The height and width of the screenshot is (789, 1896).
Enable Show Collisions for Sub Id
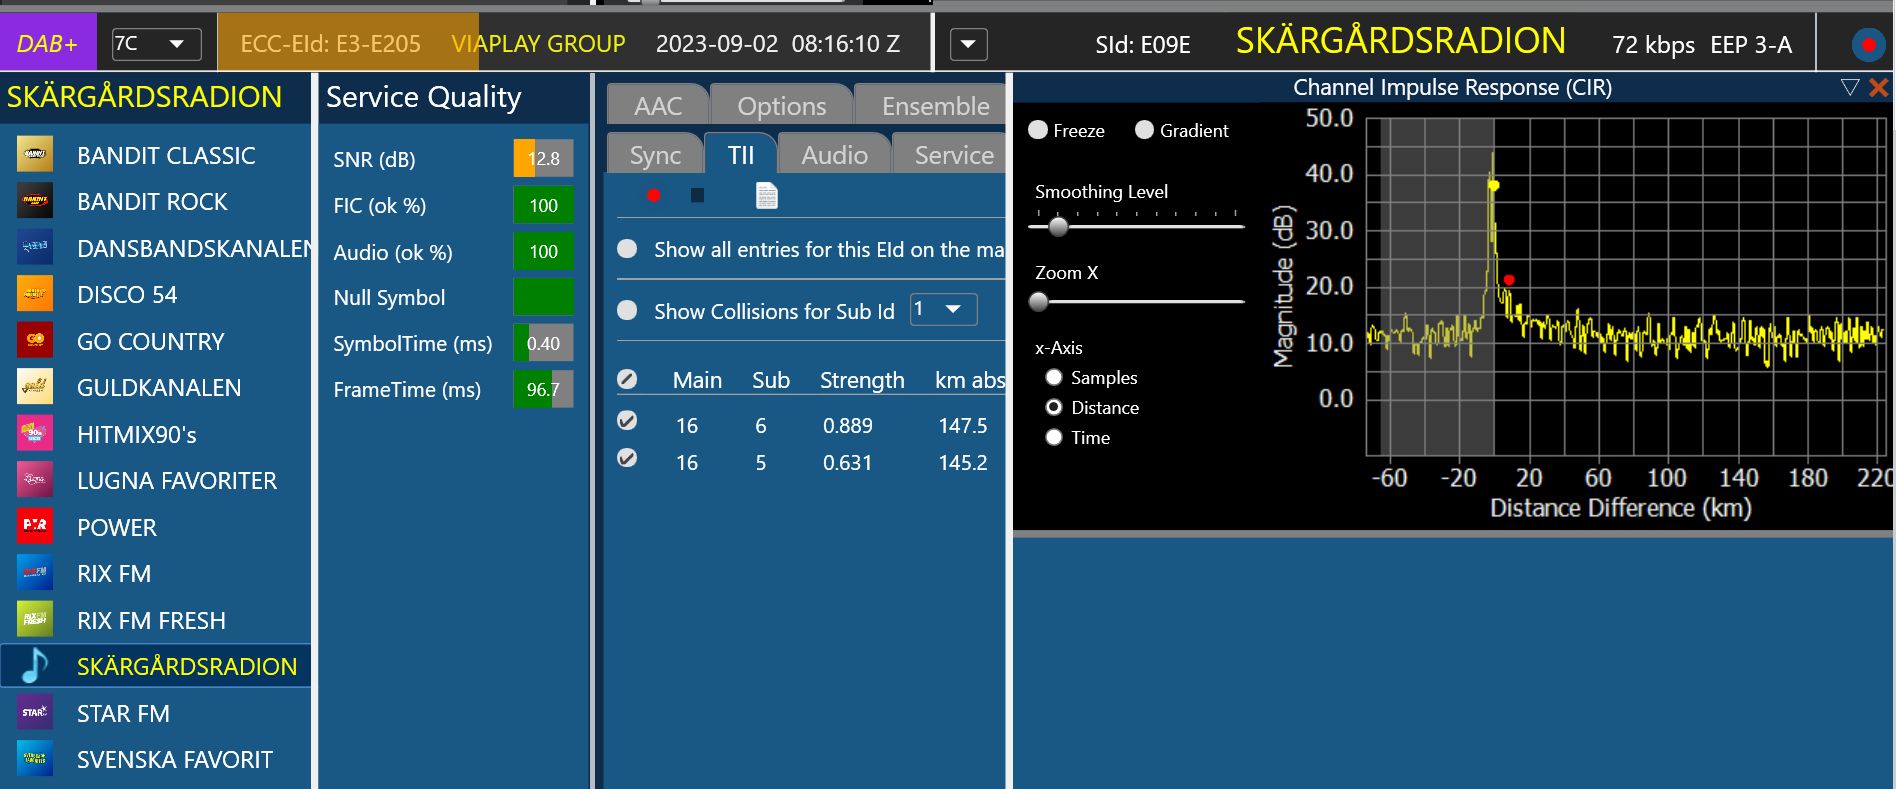(x=627, y=311)
